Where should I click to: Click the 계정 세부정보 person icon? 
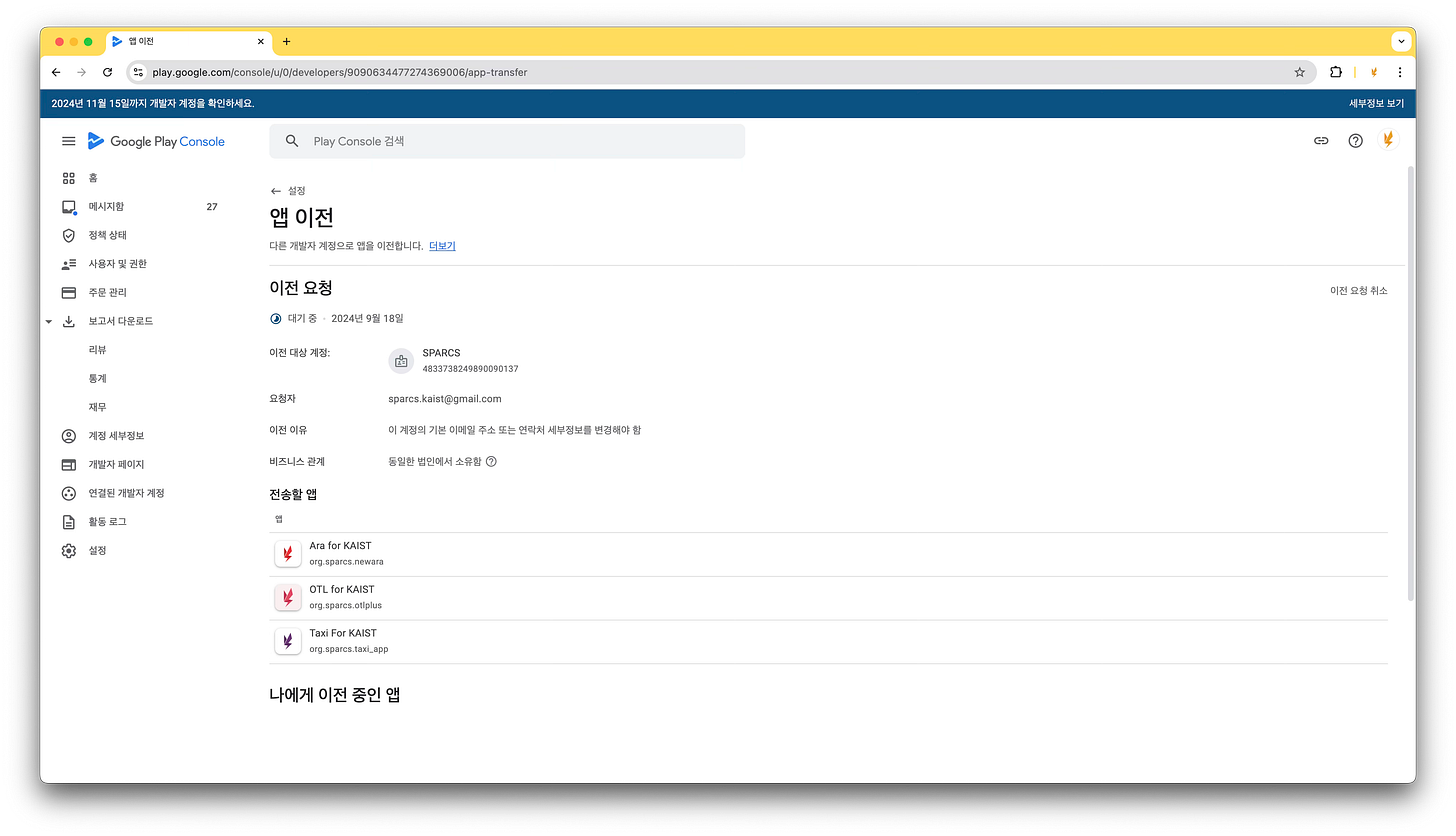[69, 436]
